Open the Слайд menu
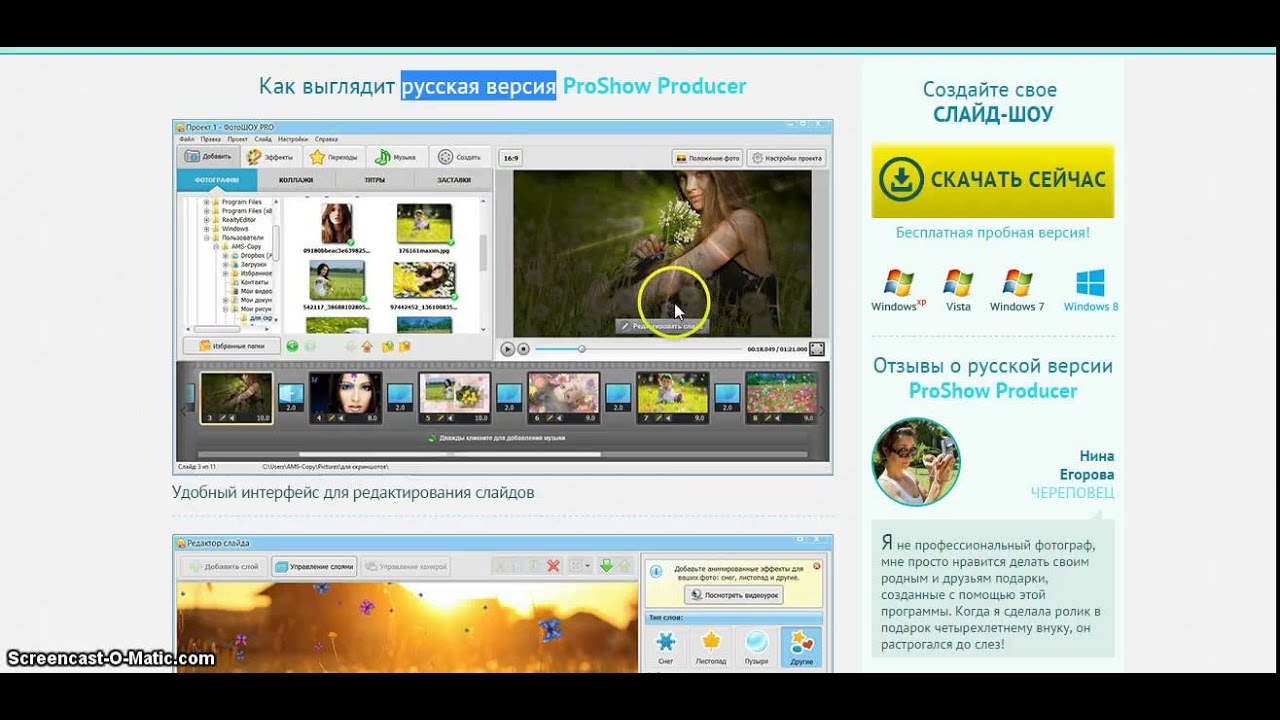Viewport: 1280px width, 720px height. pyautogui.click(x=263, y=139)
